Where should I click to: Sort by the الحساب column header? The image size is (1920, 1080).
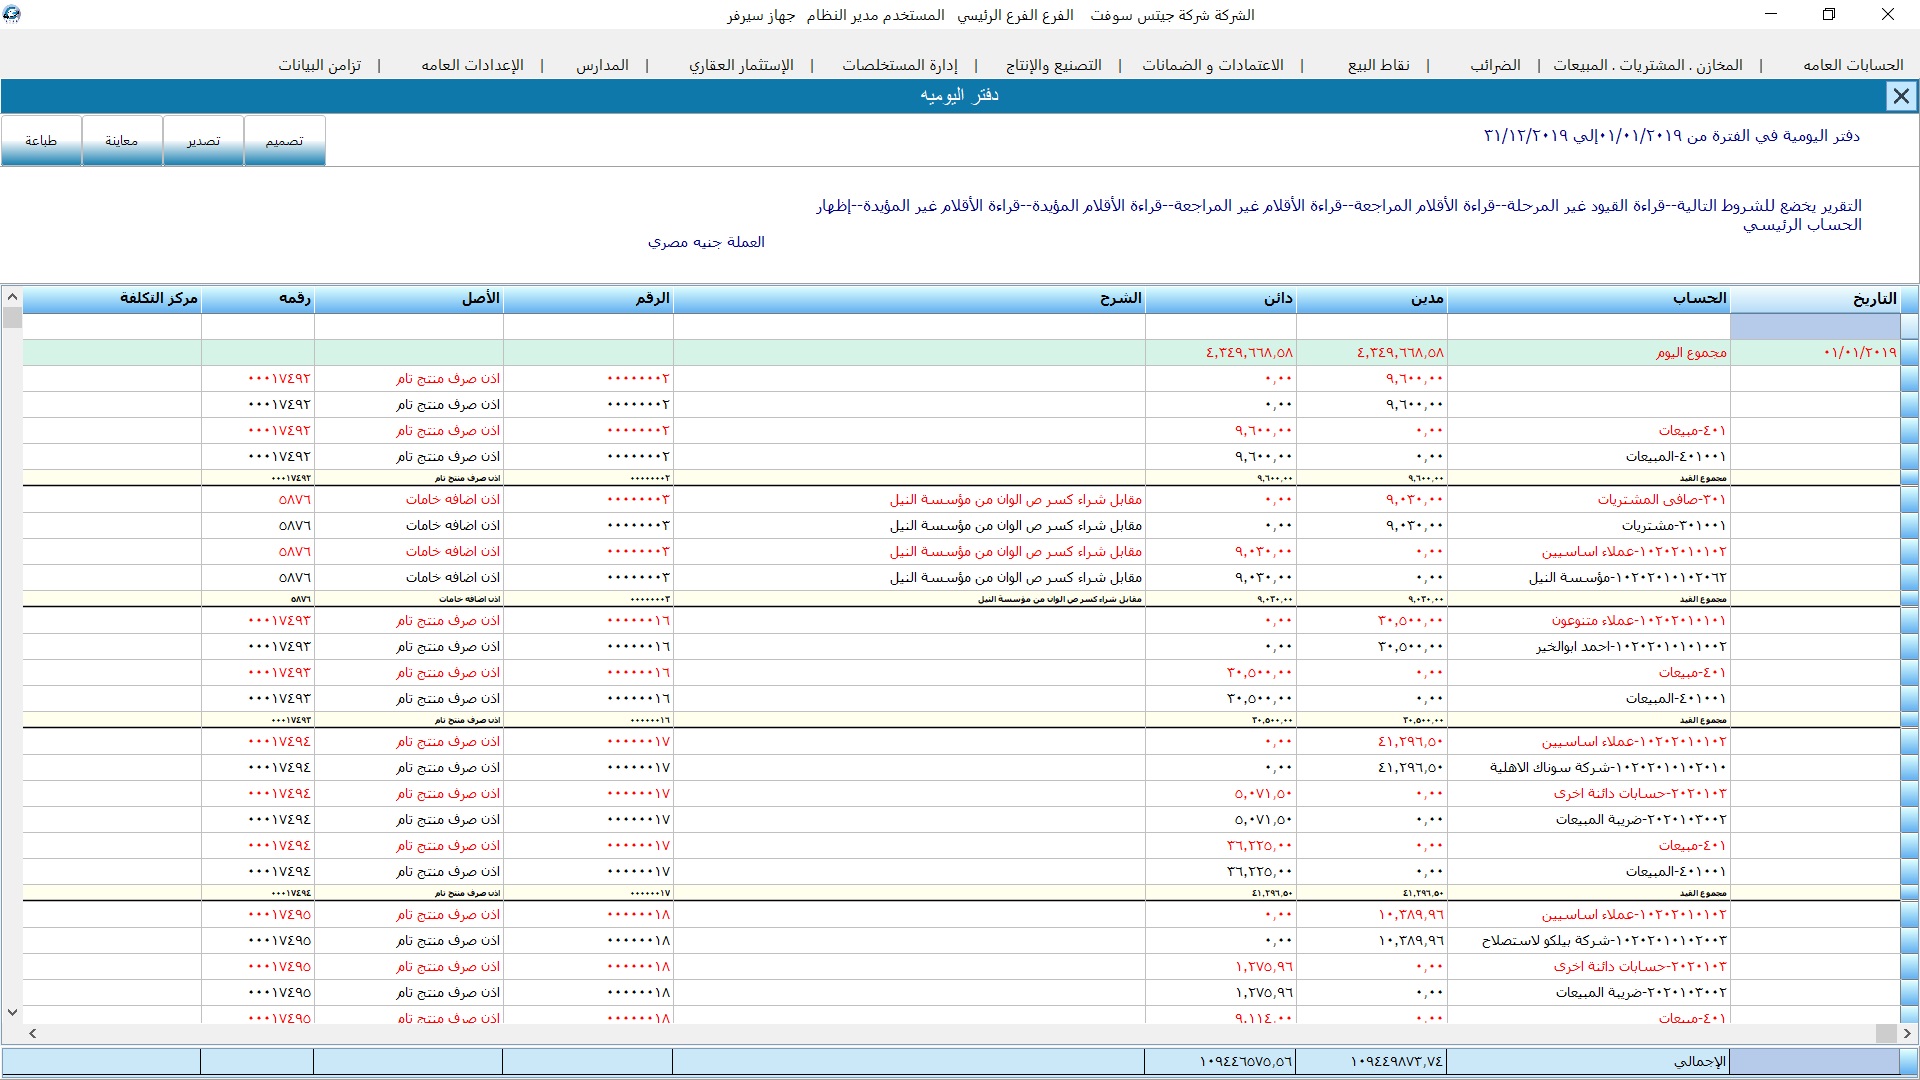(1589, 299)
